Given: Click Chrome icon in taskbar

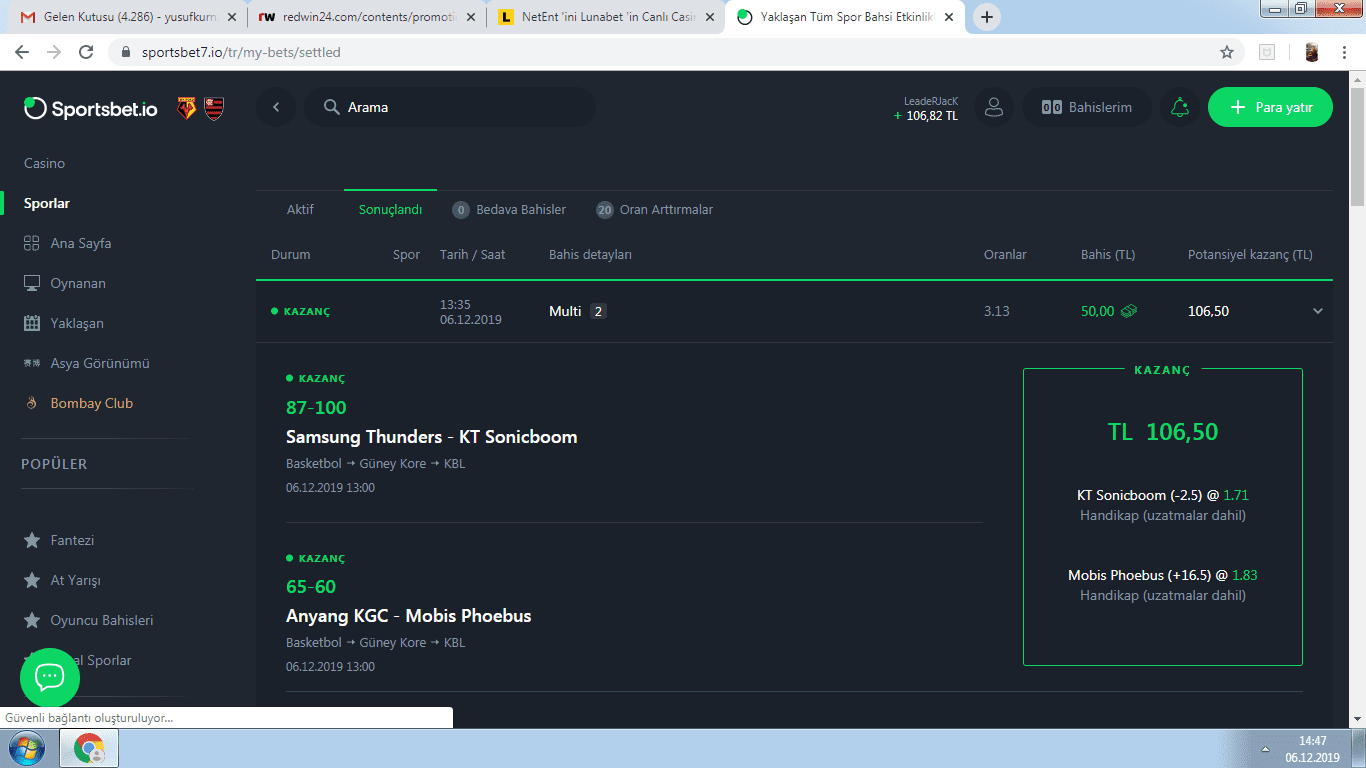Looking at the screenshot, I should (x=89, y=748).
